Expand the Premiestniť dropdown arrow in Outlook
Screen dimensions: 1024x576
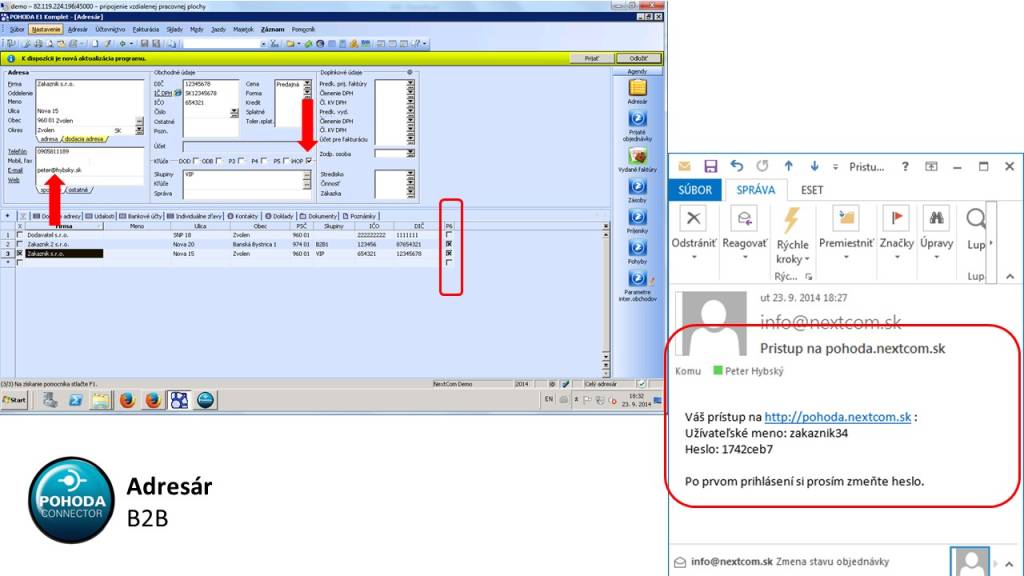pos(846,257)
